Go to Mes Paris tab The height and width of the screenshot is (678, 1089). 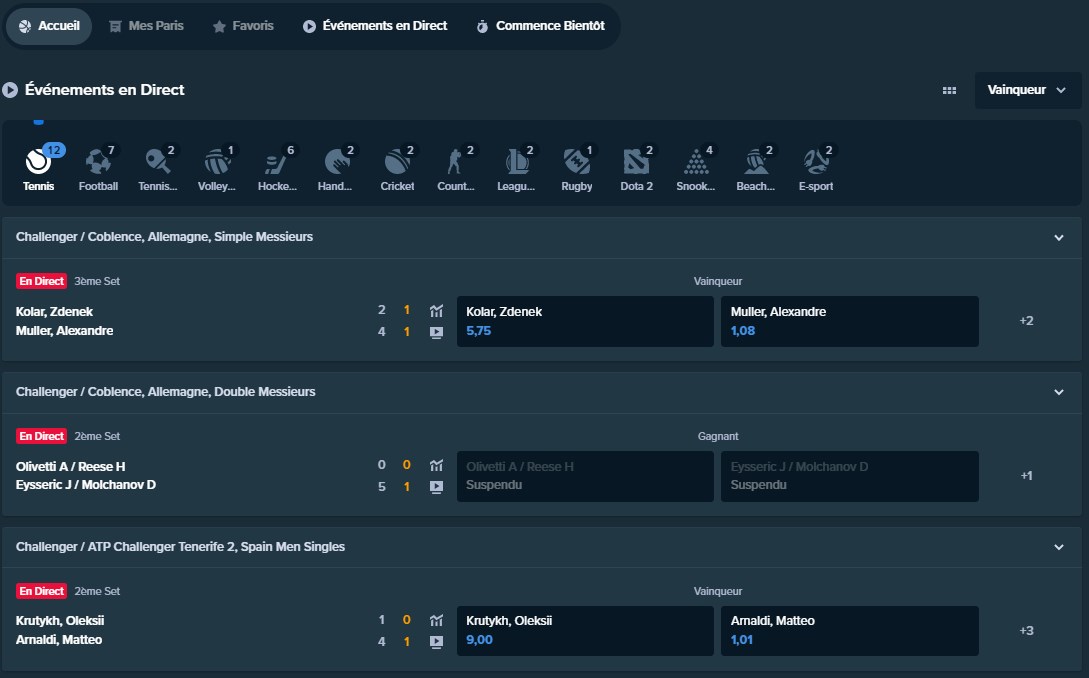[146, 26]
